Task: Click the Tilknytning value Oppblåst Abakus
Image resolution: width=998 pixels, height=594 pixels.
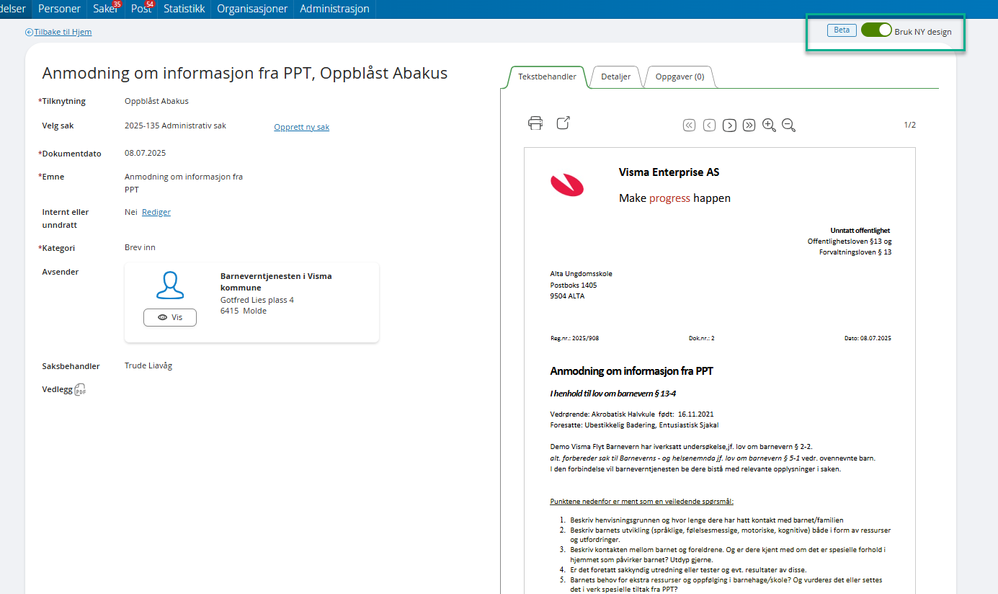Action: click(156, 101)
